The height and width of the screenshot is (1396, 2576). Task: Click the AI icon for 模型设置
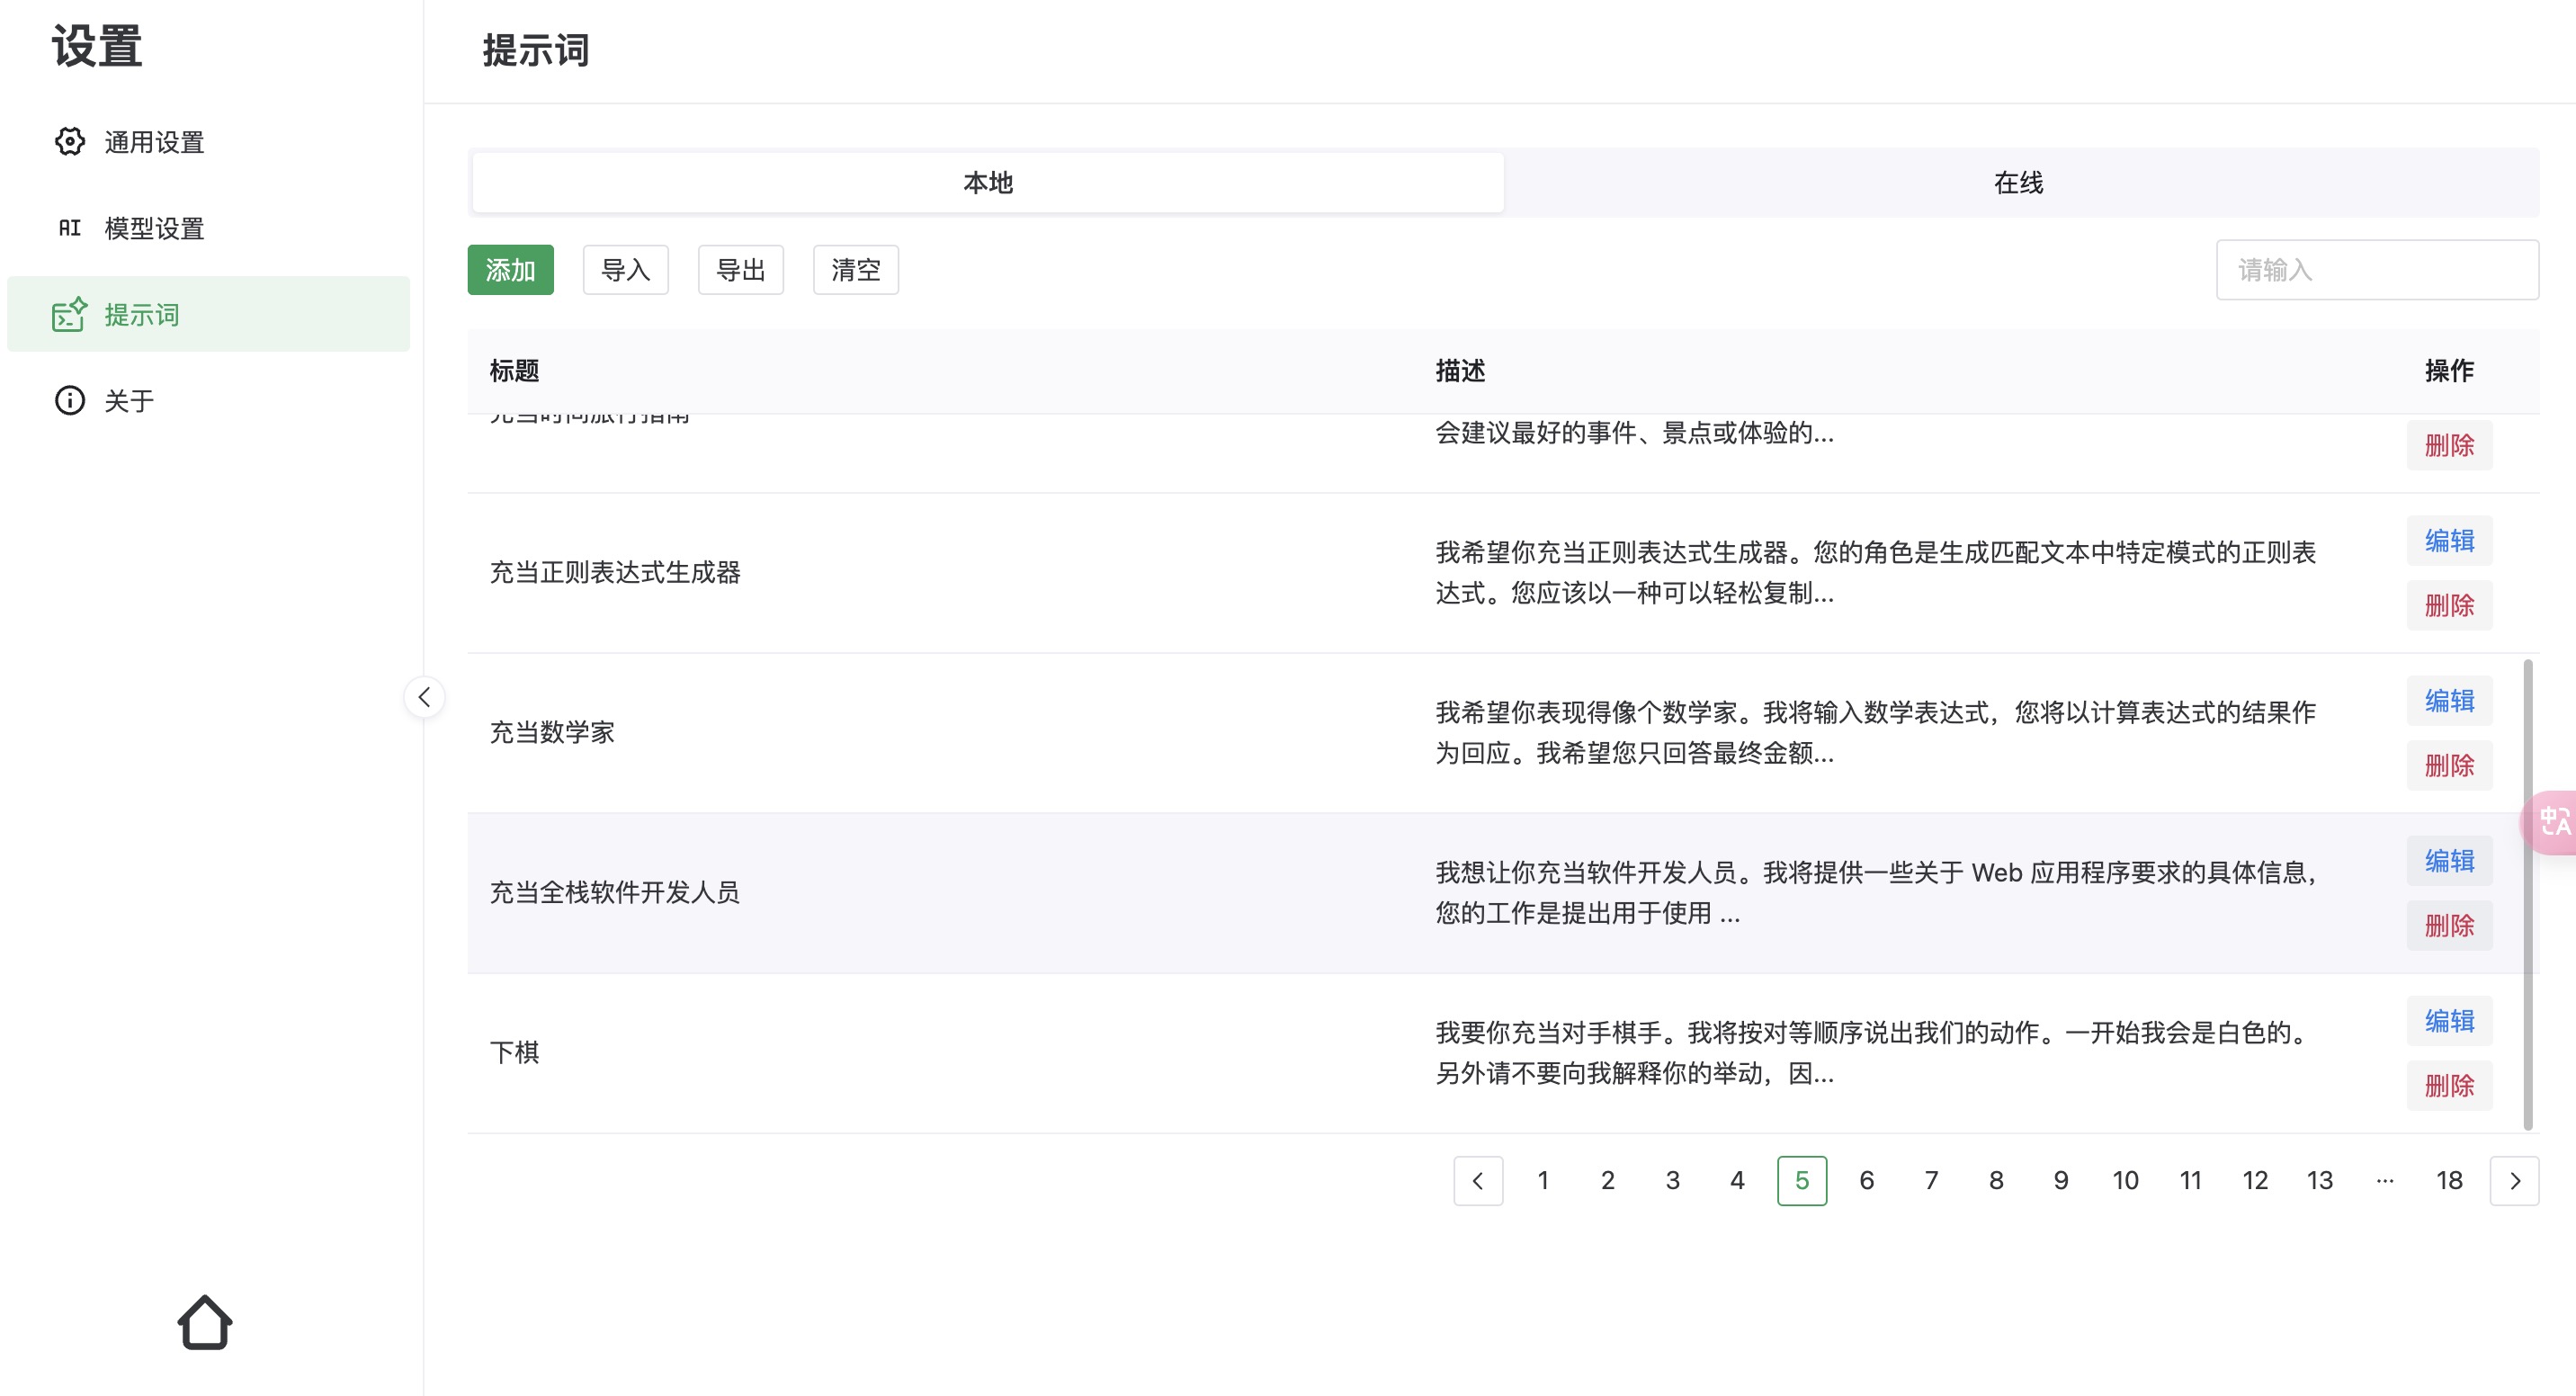(69, 228)
